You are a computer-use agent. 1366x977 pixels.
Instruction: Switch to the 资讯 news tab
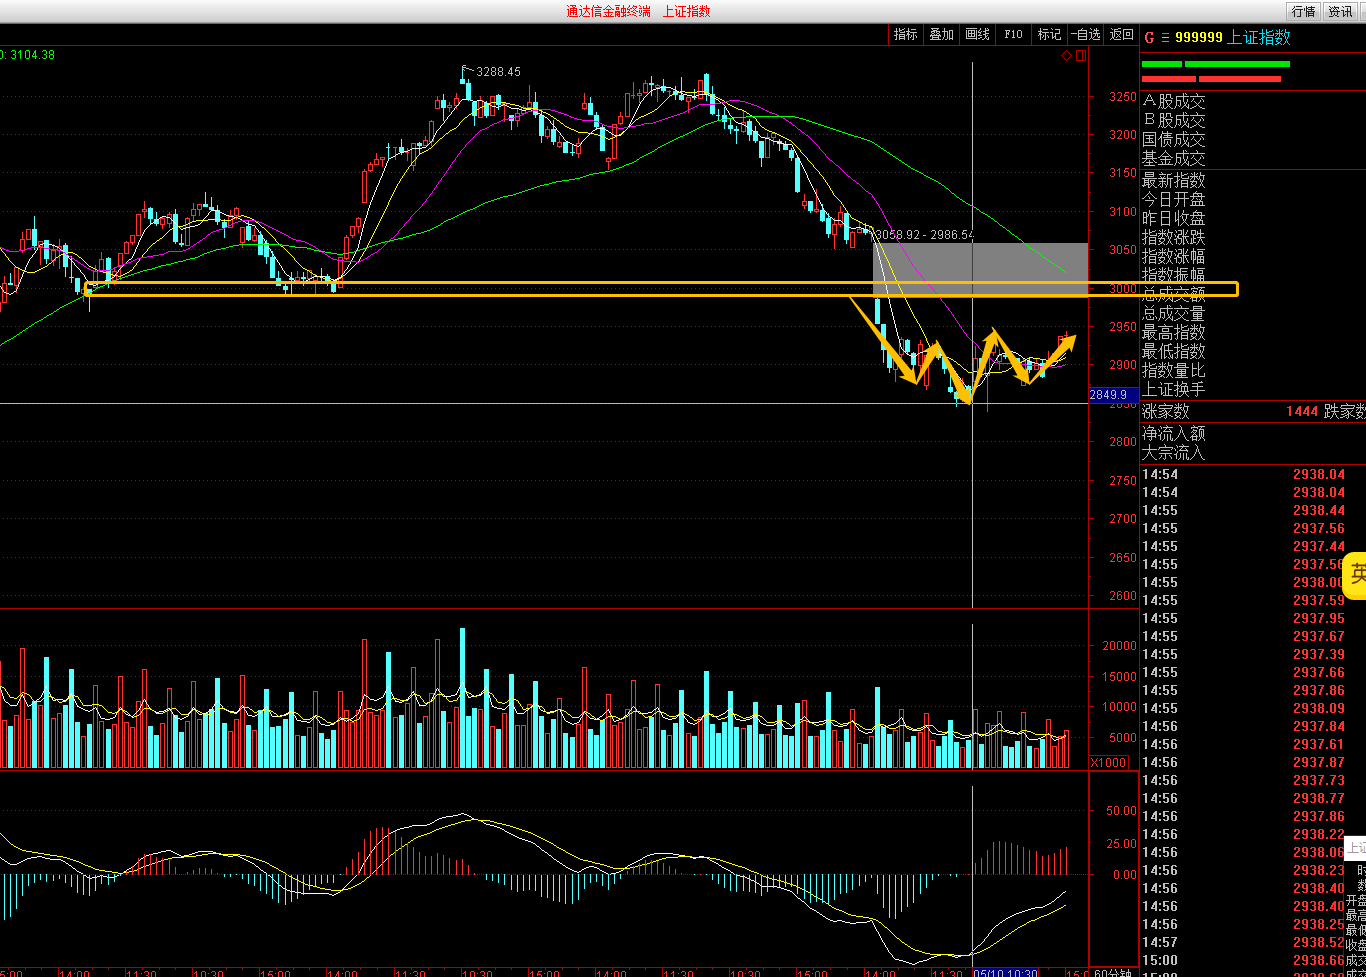[1340, 11]
